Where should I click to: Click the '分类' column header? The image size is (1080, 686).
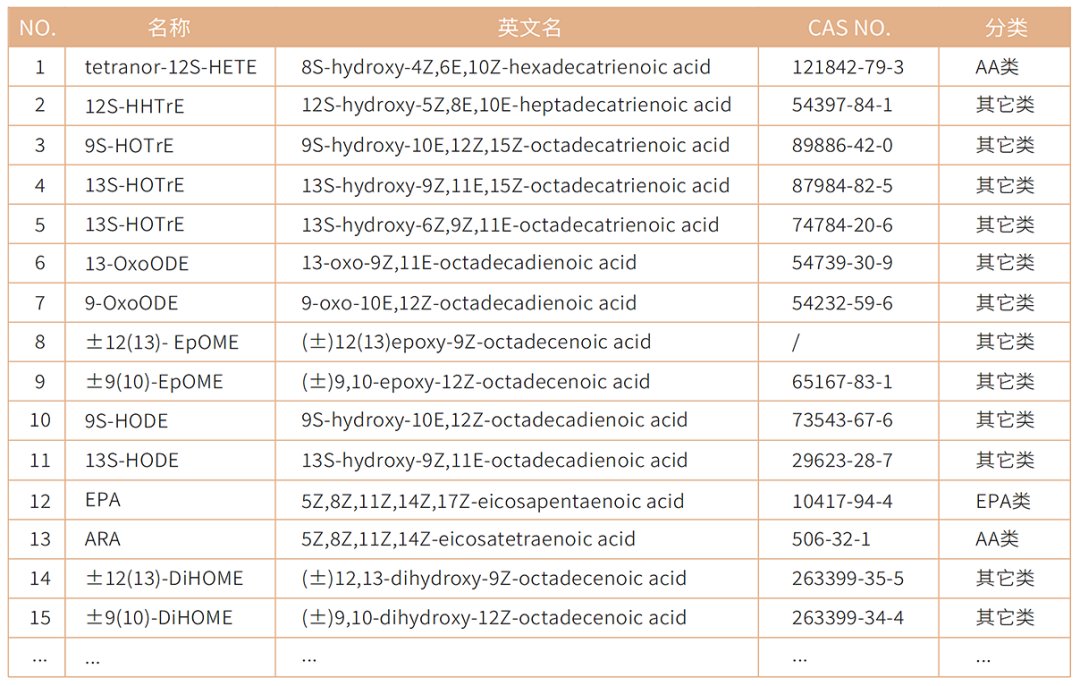click(1005, 28)
